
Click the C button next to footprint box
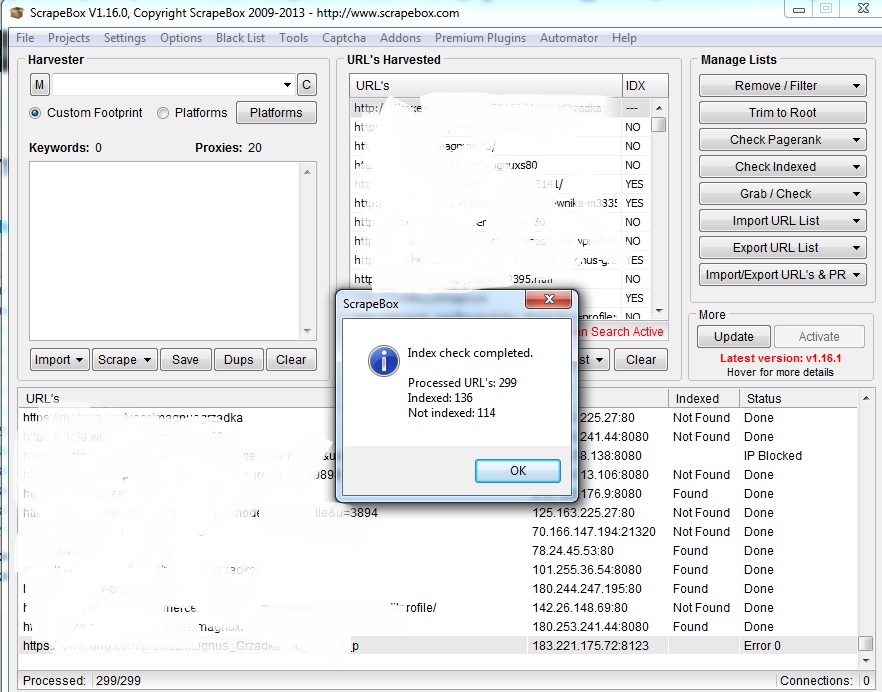306,85
